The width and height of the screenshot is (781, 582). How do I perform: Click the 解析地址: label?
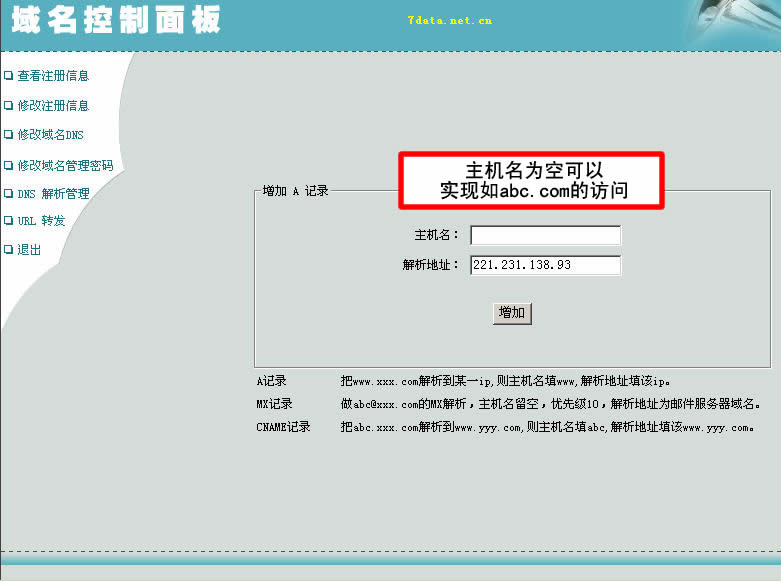click(x=430, y=265)
